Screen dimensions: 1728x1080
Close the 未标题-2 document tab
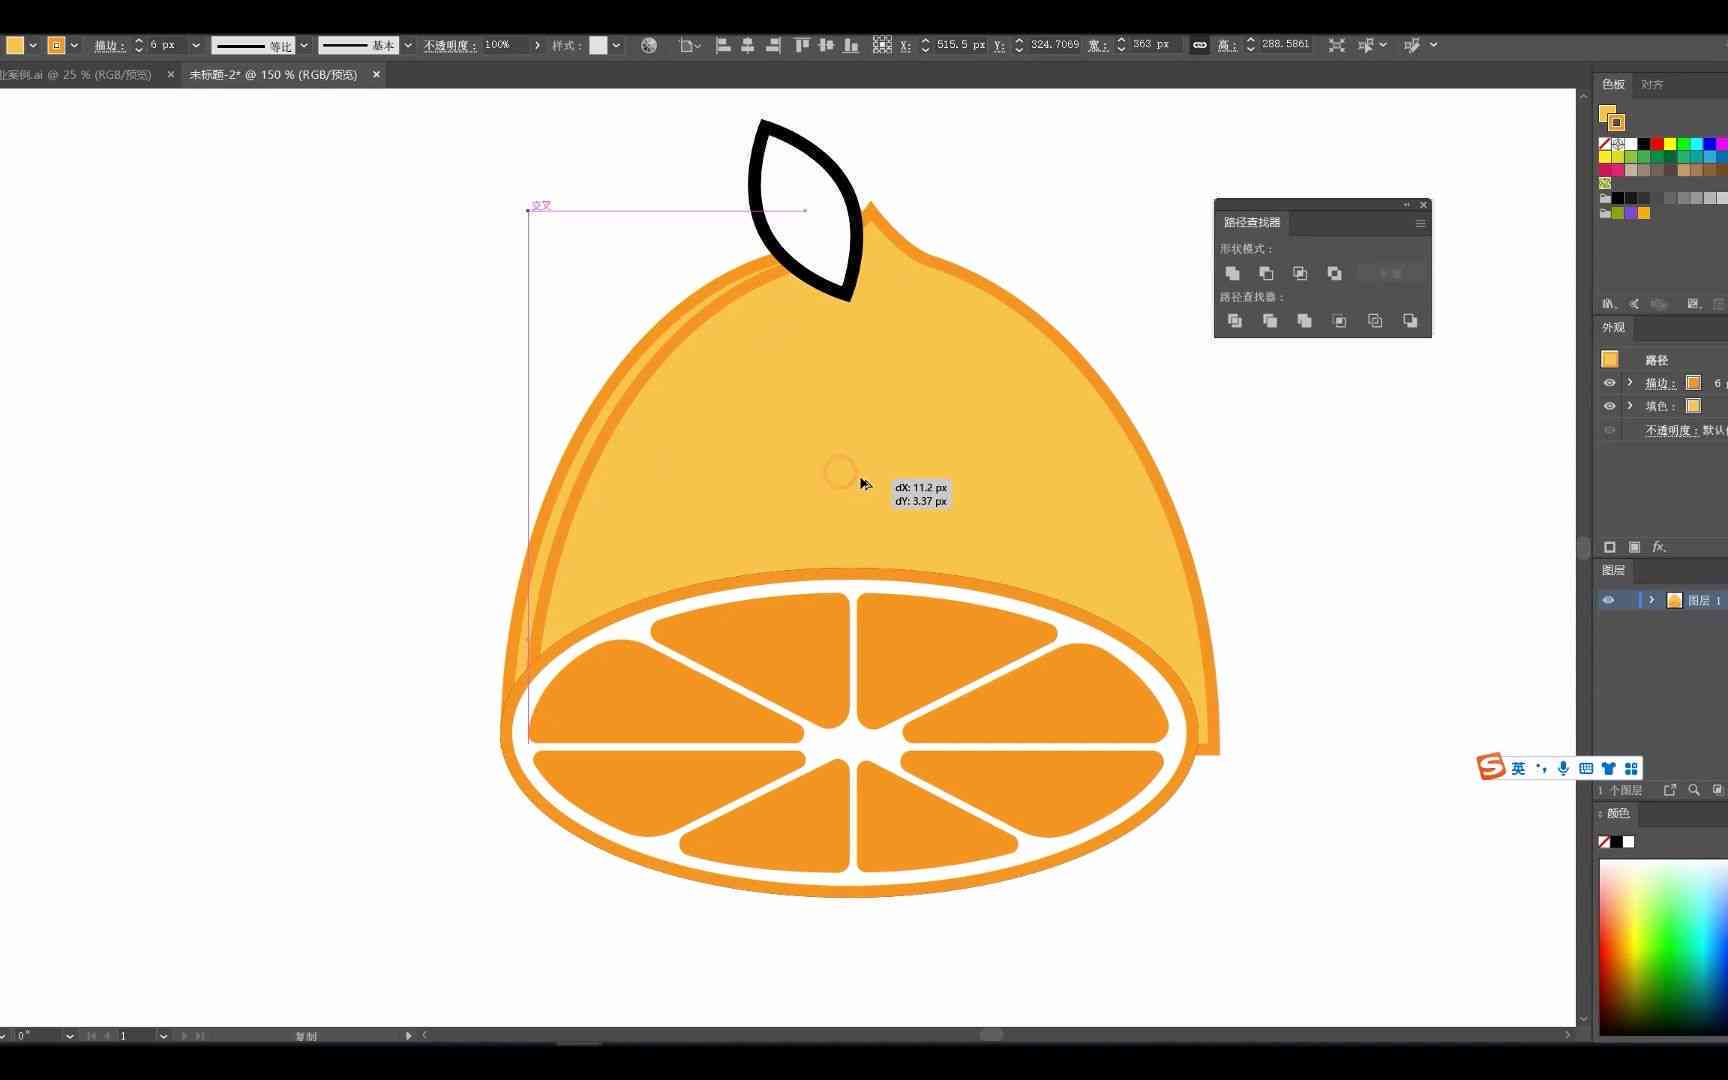coord(376,75)
